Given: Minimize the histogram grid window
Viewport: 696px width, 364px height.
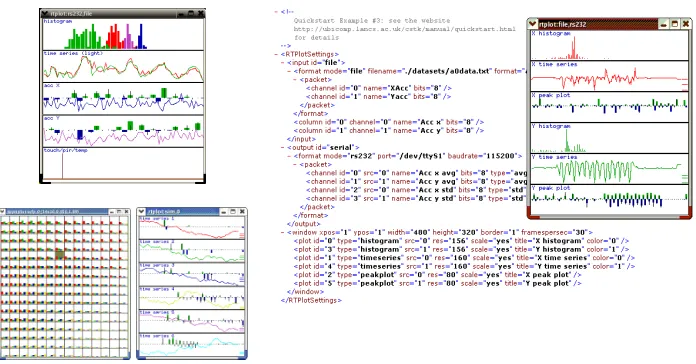Looking at the screenshot, I should 111,212.
